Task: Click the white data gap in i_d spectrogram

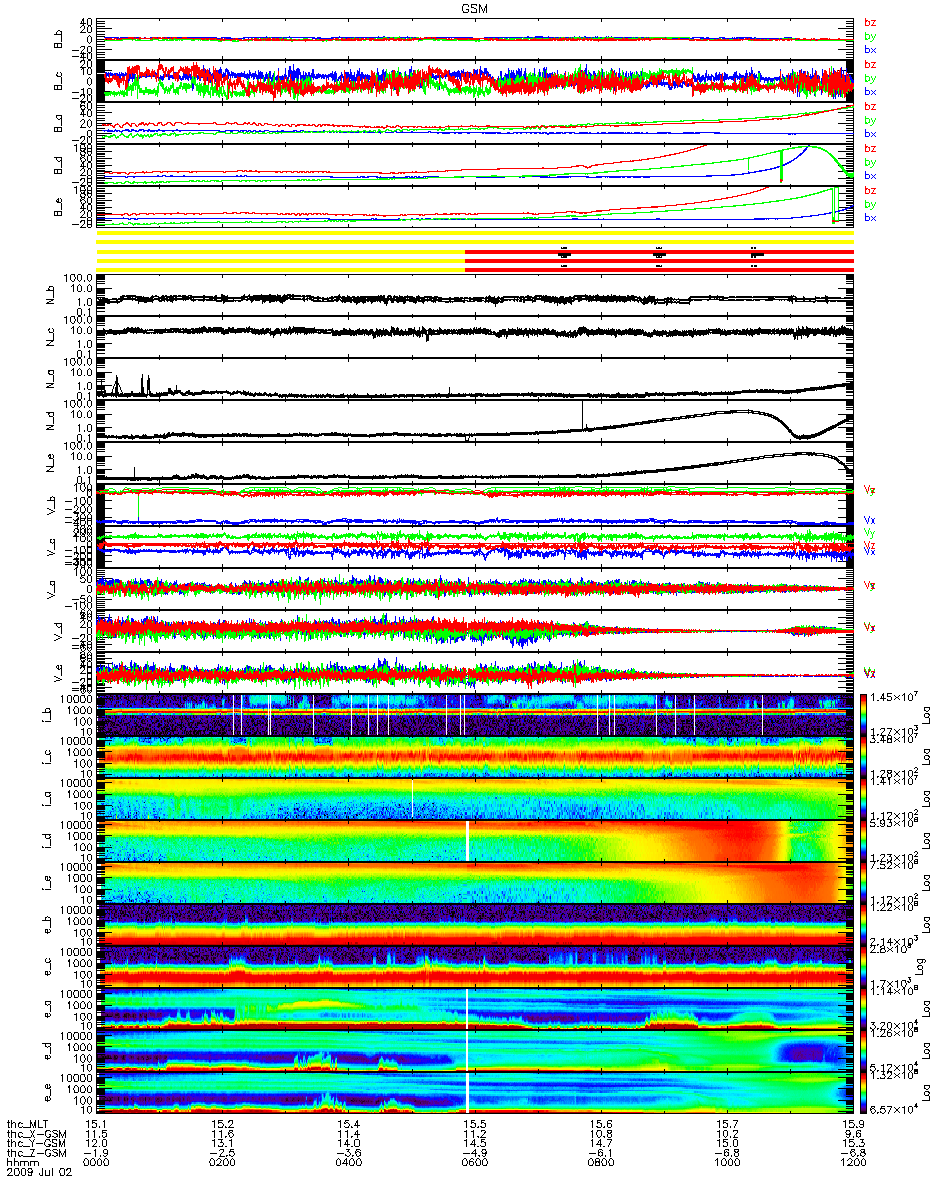Action: click(x=467, y=841)
